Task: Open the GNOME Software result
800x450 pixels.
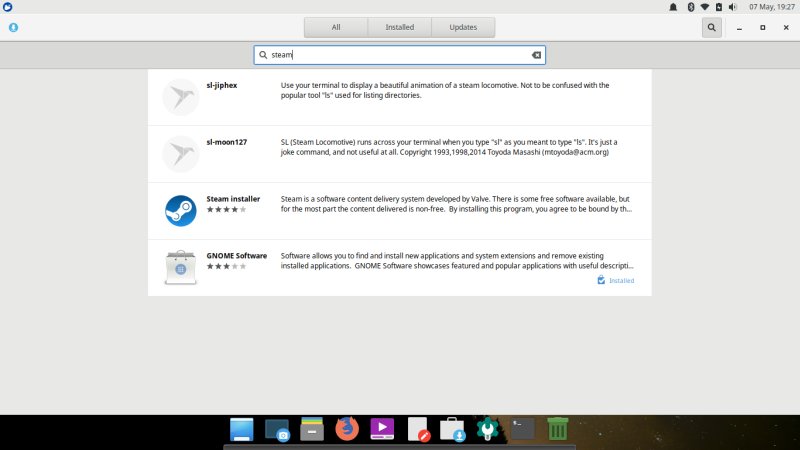Action: coord(399,268)
